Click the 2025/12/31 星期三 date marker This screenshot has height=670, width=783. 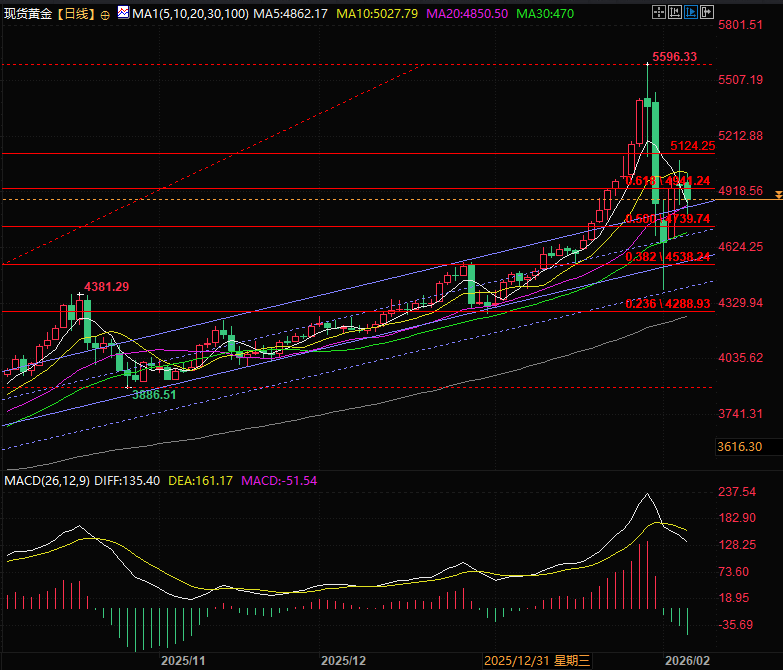coord(536,661)
